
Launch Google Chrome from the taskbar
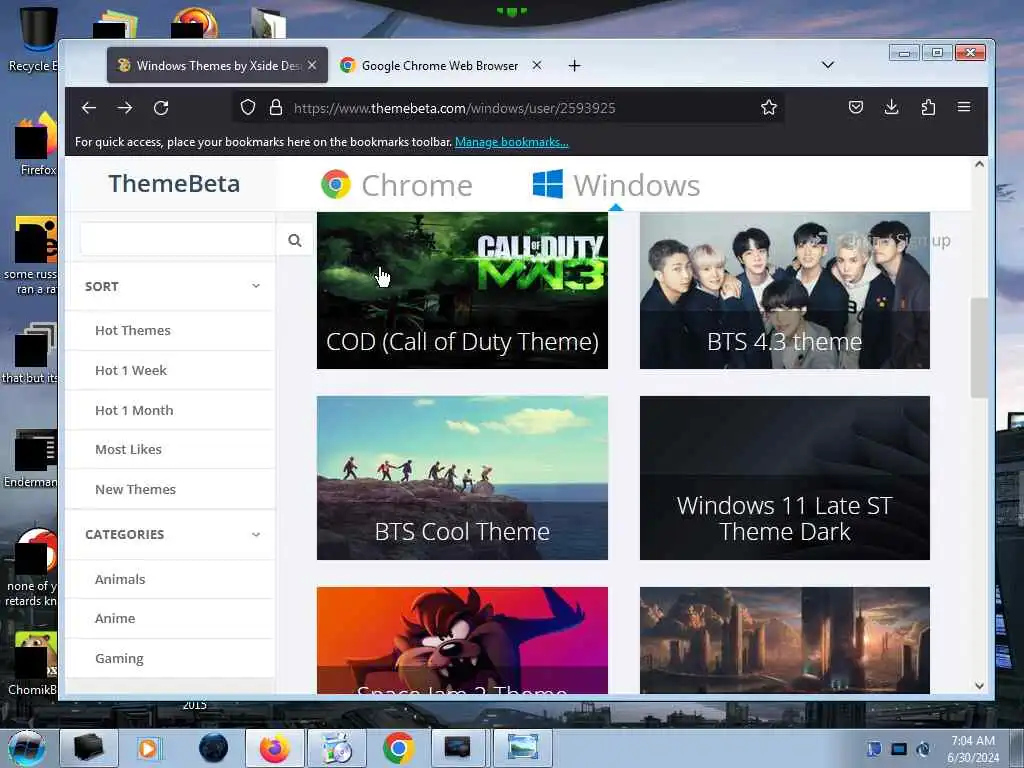(x=398, y=748)
